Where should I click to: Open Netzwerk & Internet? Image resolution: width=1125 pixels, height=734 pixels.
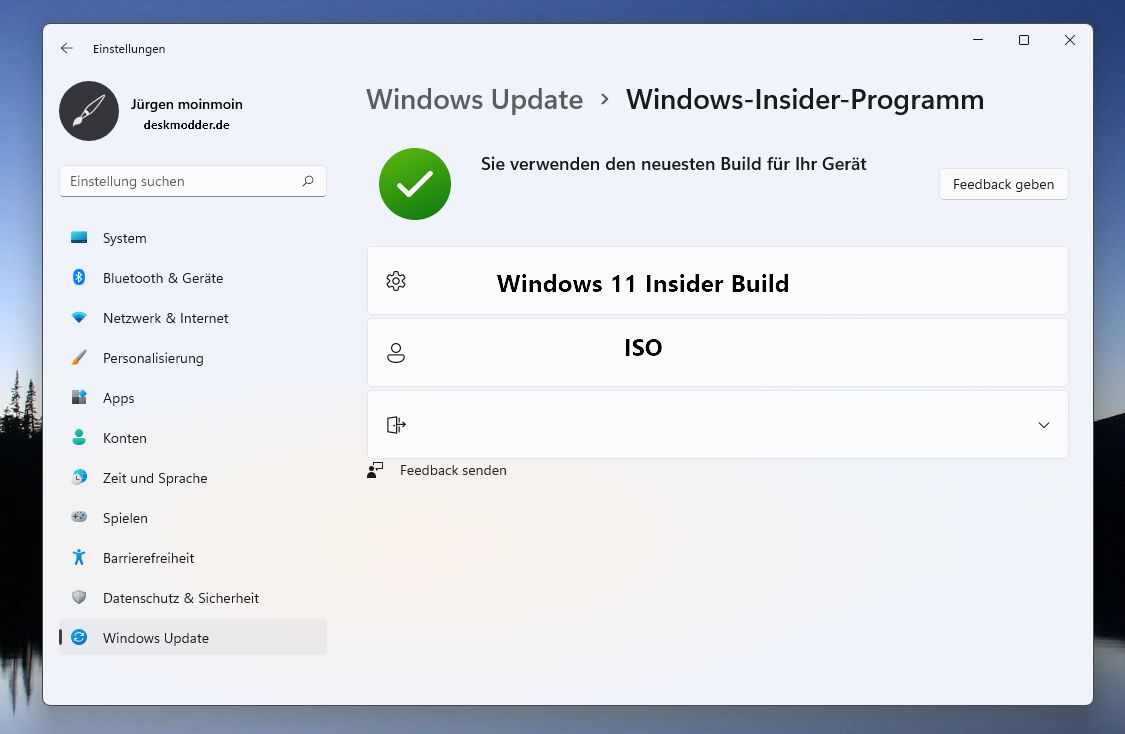[192, 318]
